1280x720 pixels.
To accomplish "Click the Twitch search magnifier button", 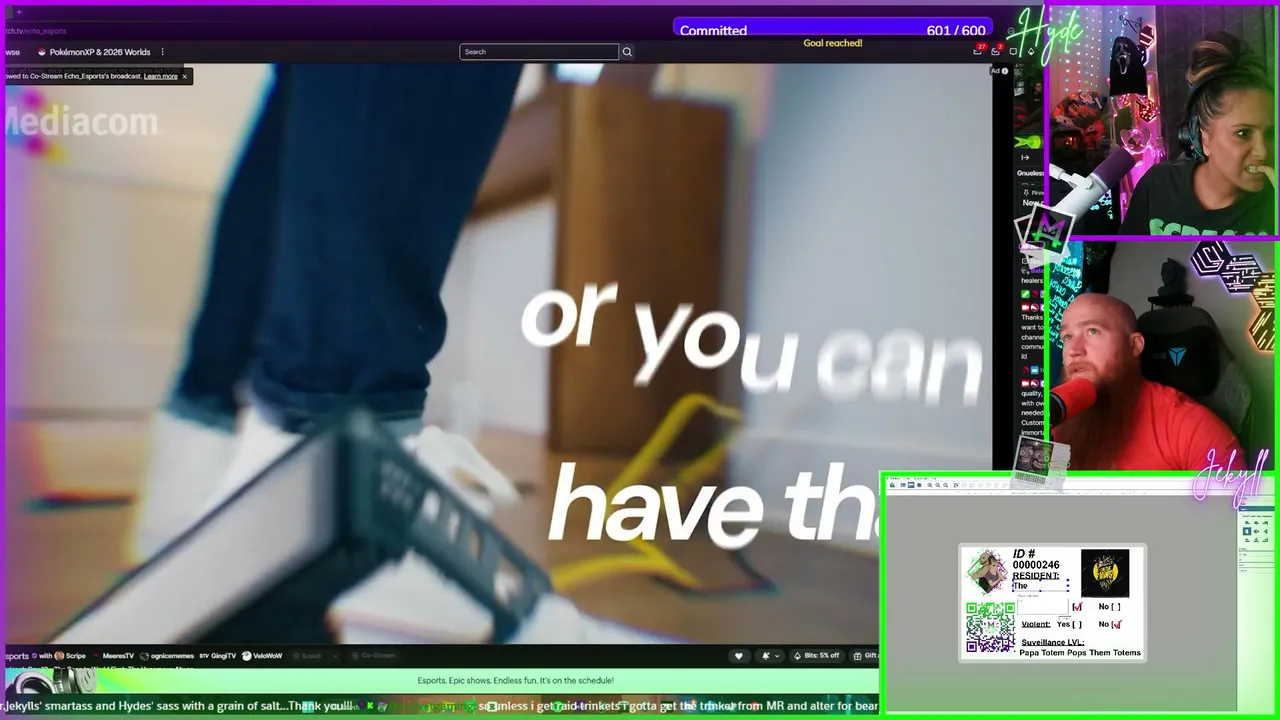I will [x=627, y=52].
